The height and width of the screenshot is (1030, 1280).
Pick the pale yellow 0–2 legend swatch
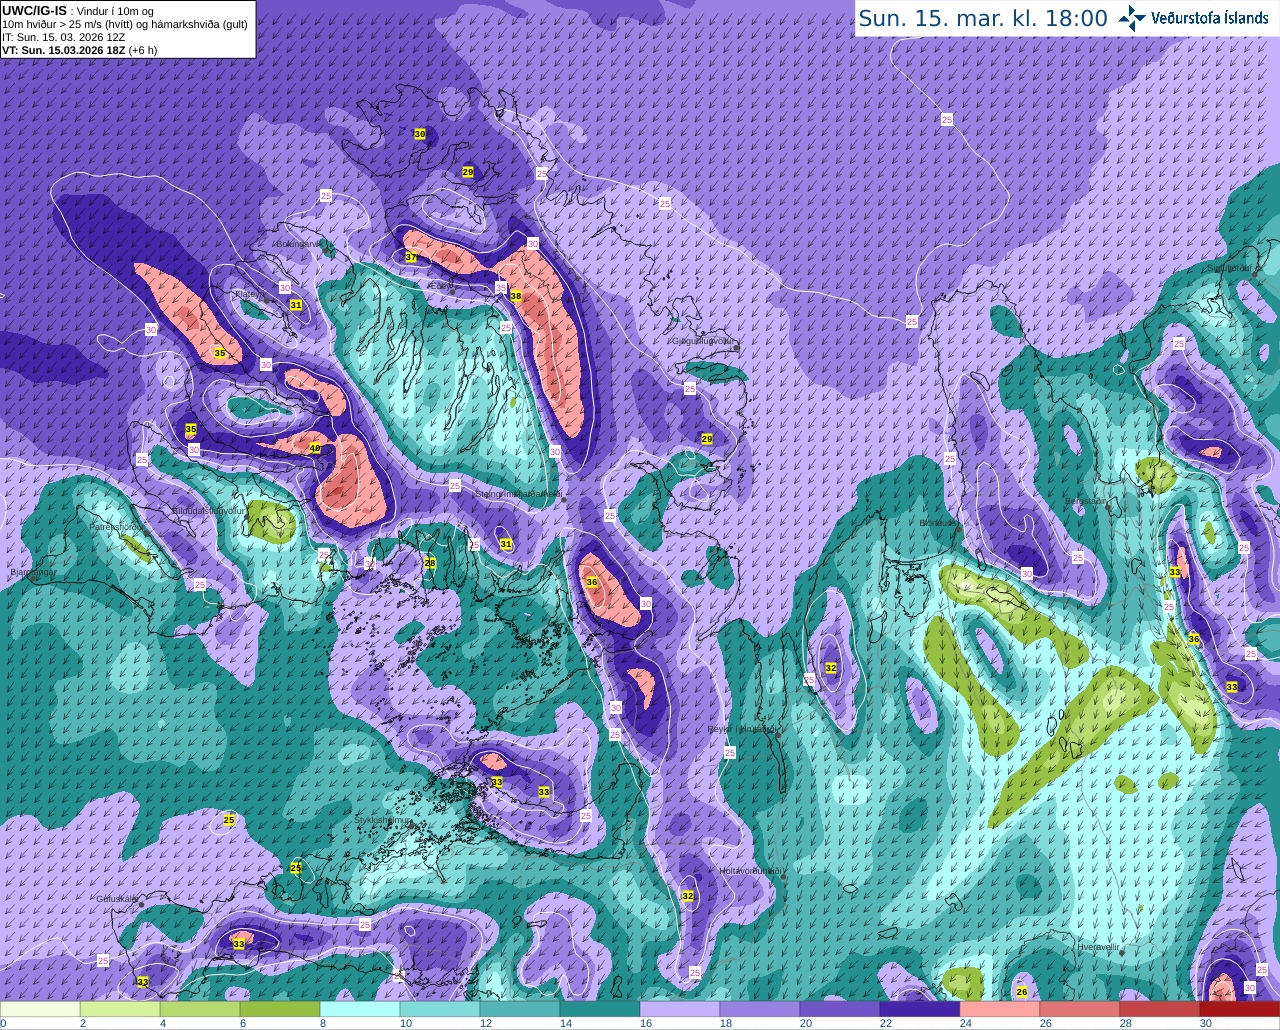click(40, 1009)
